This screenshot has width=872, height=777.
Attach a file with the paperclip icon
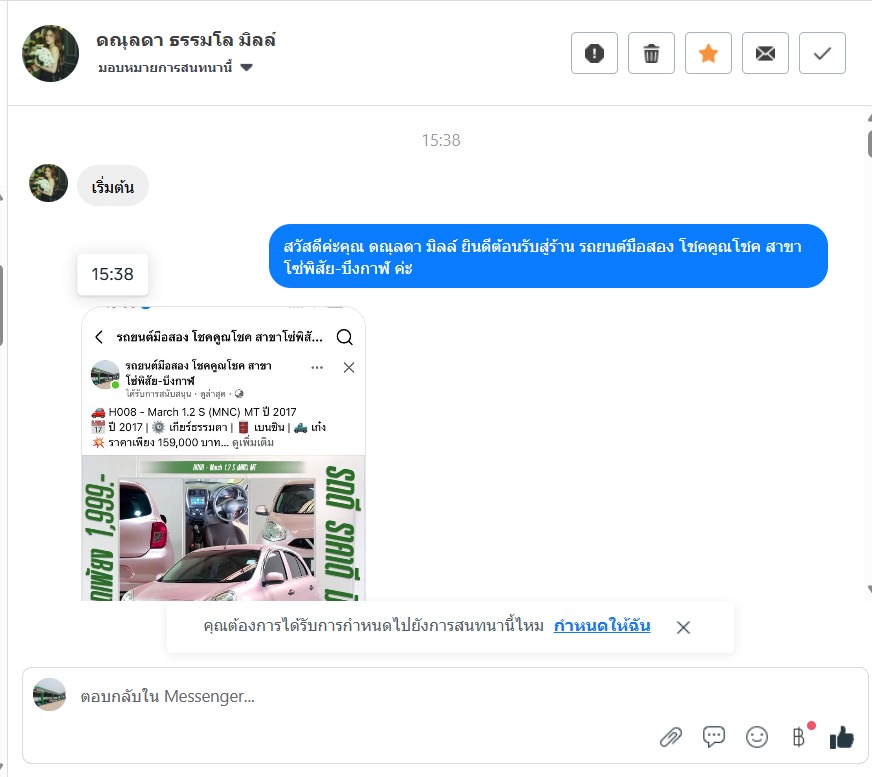[x=671, y=737]
